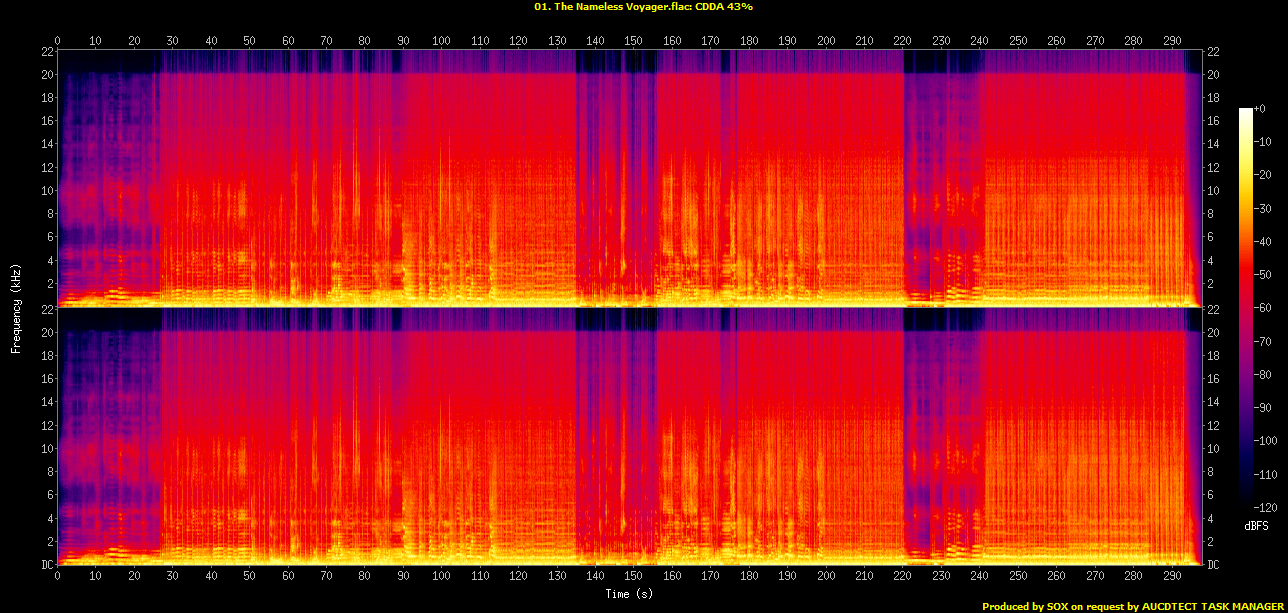Screen dimensions: 1288x613
Task: Click the 'DC' label at bottom right axis
Action: click(1213, 565)
